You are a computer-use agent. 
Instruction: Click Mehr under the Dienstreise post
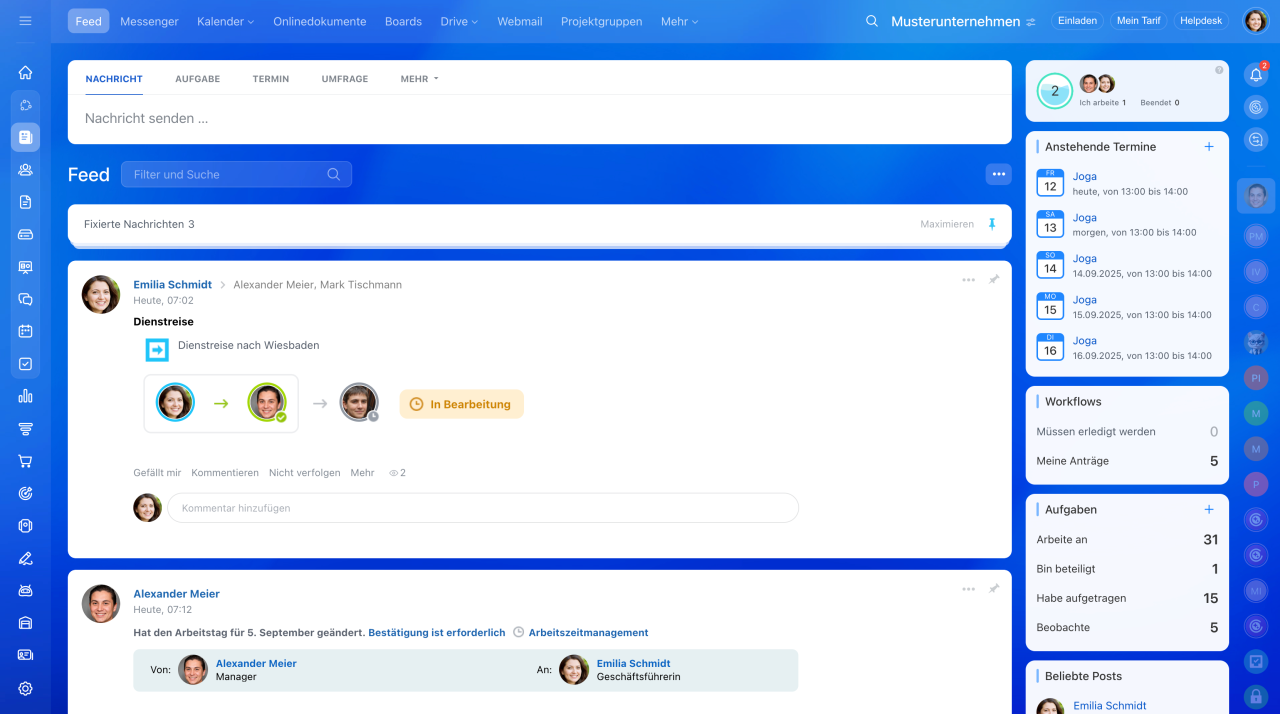pyautogui.click(x=362, y=473)
